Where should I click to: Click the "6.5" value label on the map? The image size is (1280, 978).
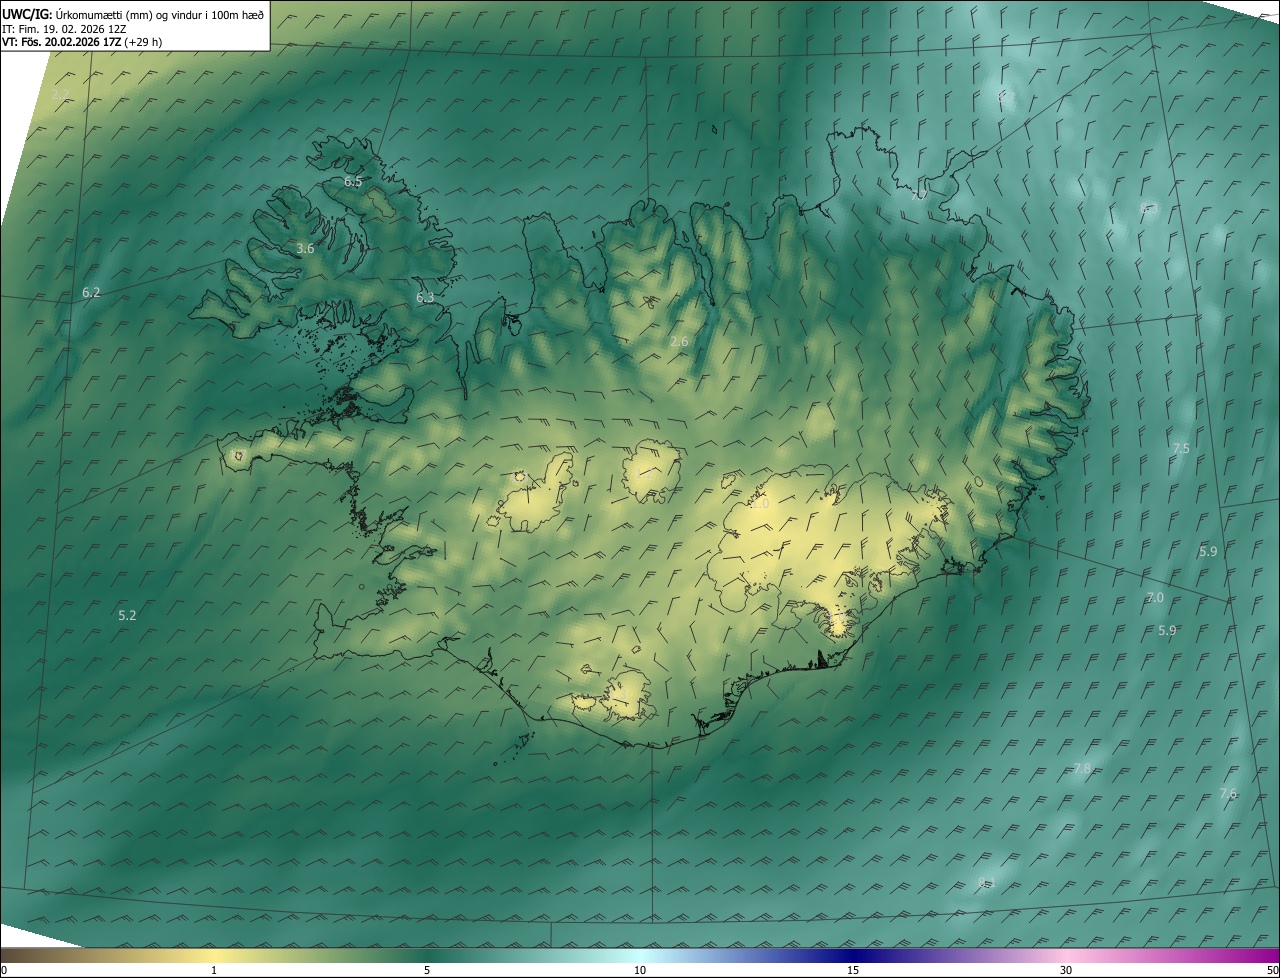point(353,182)
